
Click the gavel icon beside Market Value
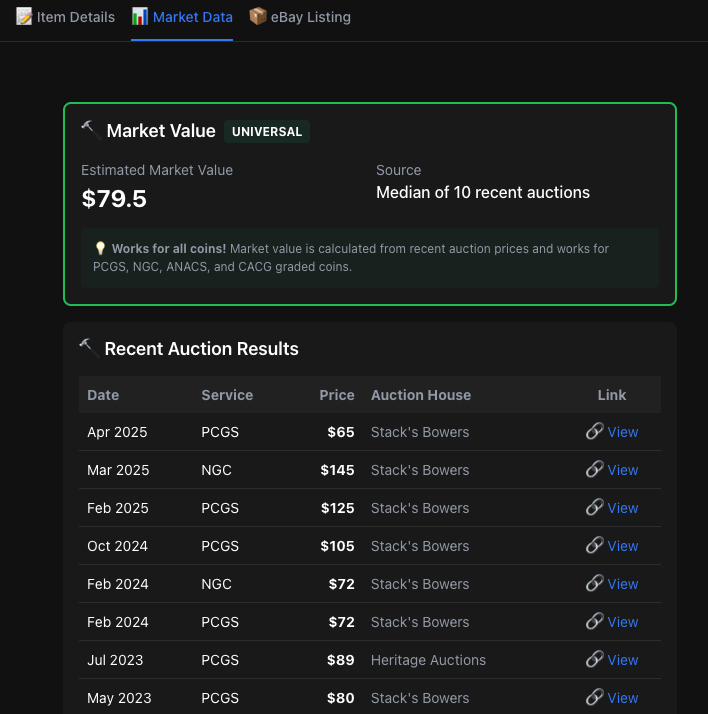[x=91, y=130]
